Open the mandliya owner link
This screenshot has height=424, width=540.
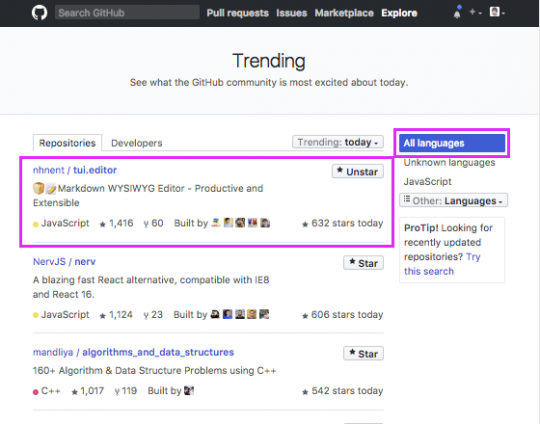click(53, 352)
